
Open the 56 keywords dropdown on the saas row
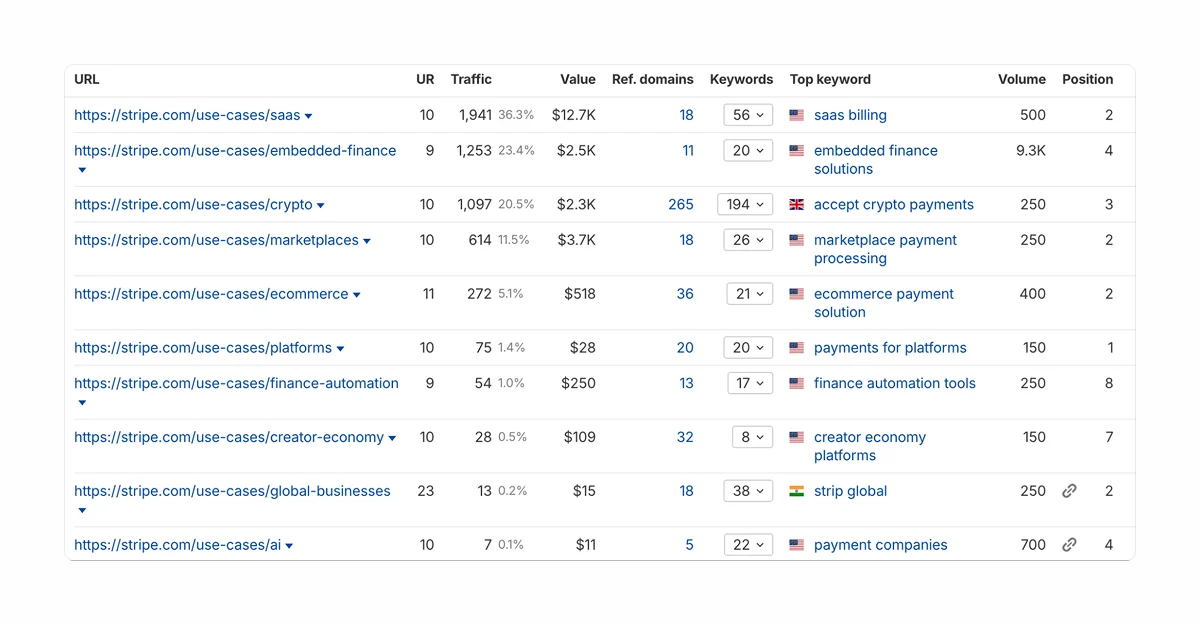point(748,115)
